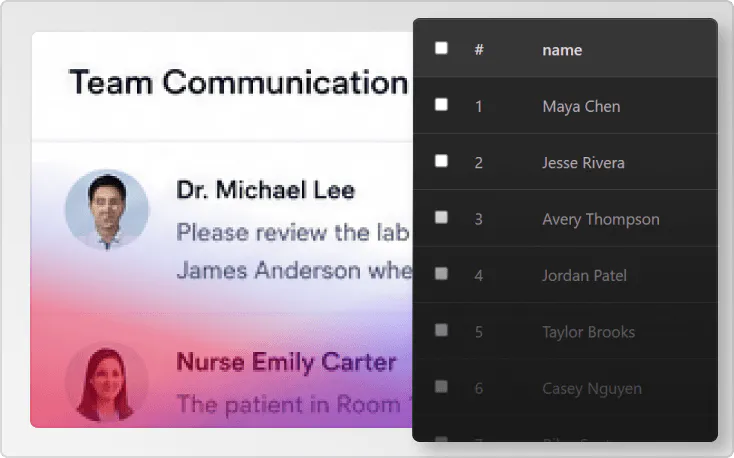This screenshot has height=458, width=734.
Task: Select the name Jesse Rivera
Action: pos(583,163)
